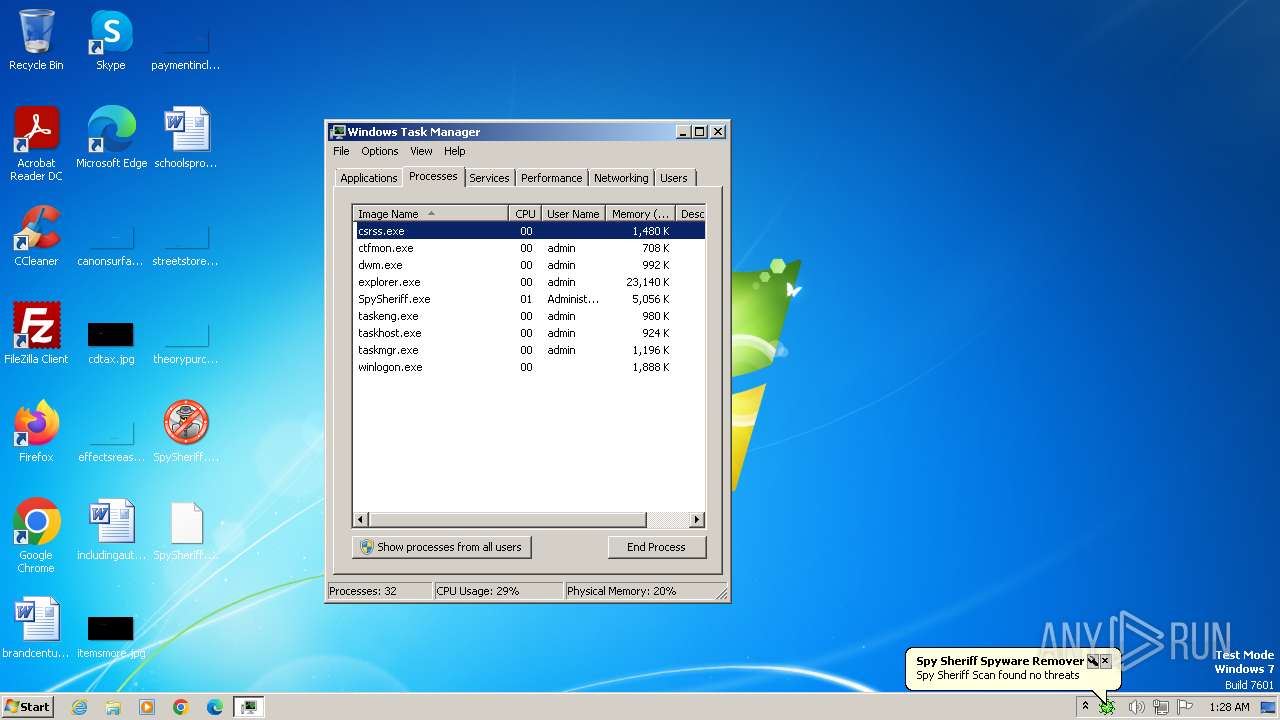Show hidden tray icons arrow
1280x720 pixels.
point(1085,707)
